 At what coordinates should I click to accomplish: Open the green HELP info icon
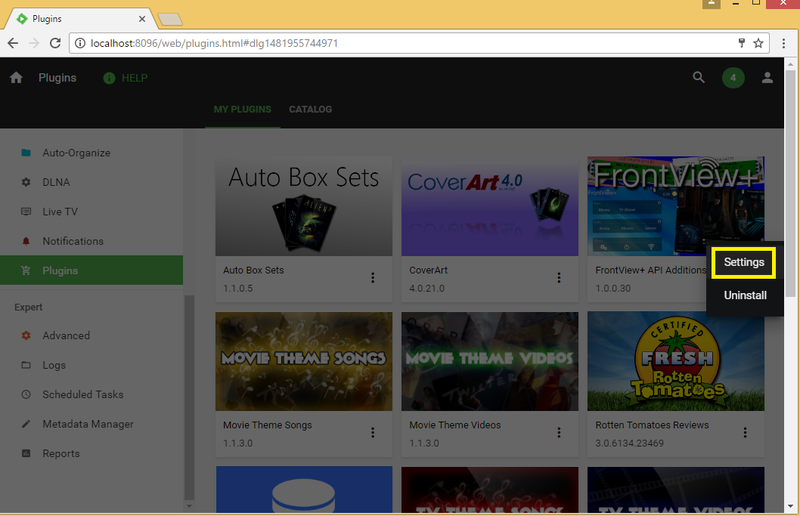click(109, 78)
